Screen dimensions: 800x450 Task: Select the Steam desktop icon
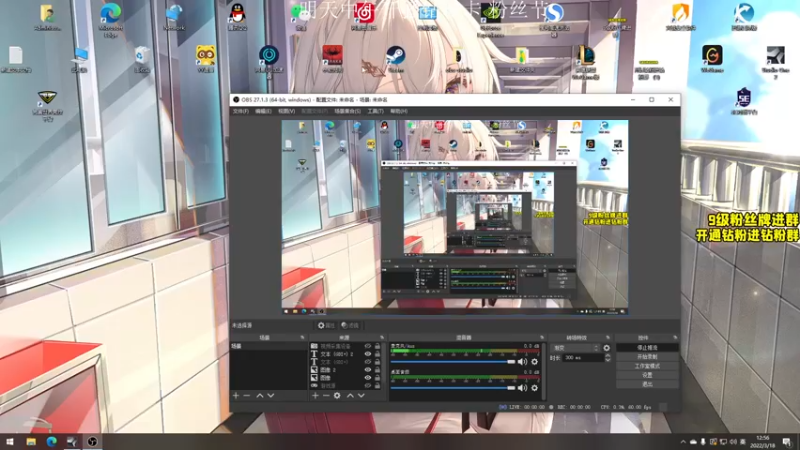click(395, 59)
